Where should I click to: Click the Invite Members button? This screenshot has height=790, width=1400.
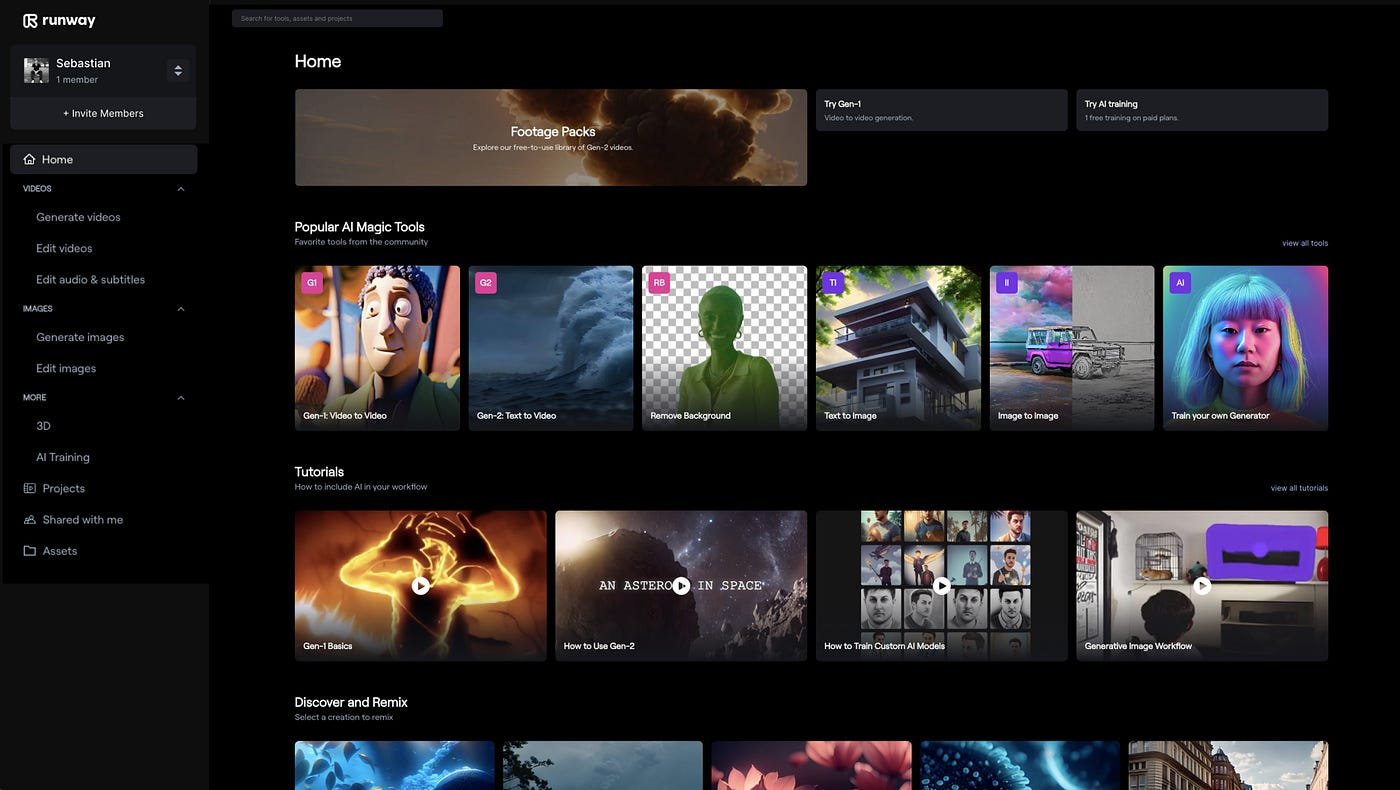click(103, 113)
